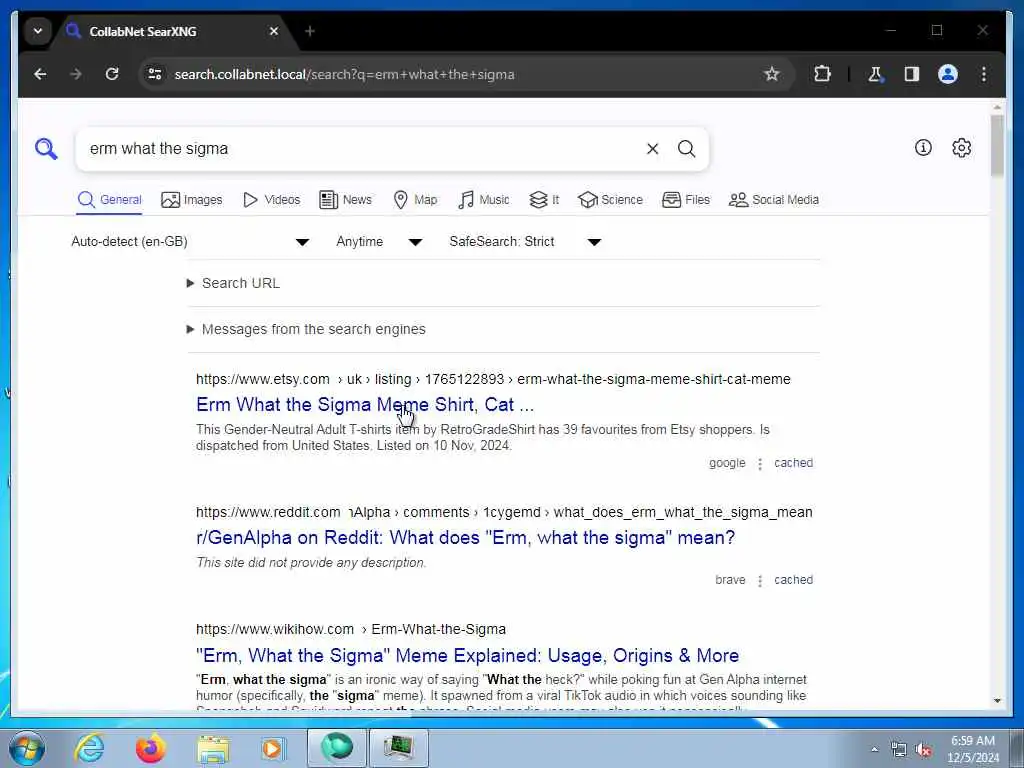Click the SearXNG logo magnifier
The height and width of the screenshot is (768, 1024).
pos(46,149)
